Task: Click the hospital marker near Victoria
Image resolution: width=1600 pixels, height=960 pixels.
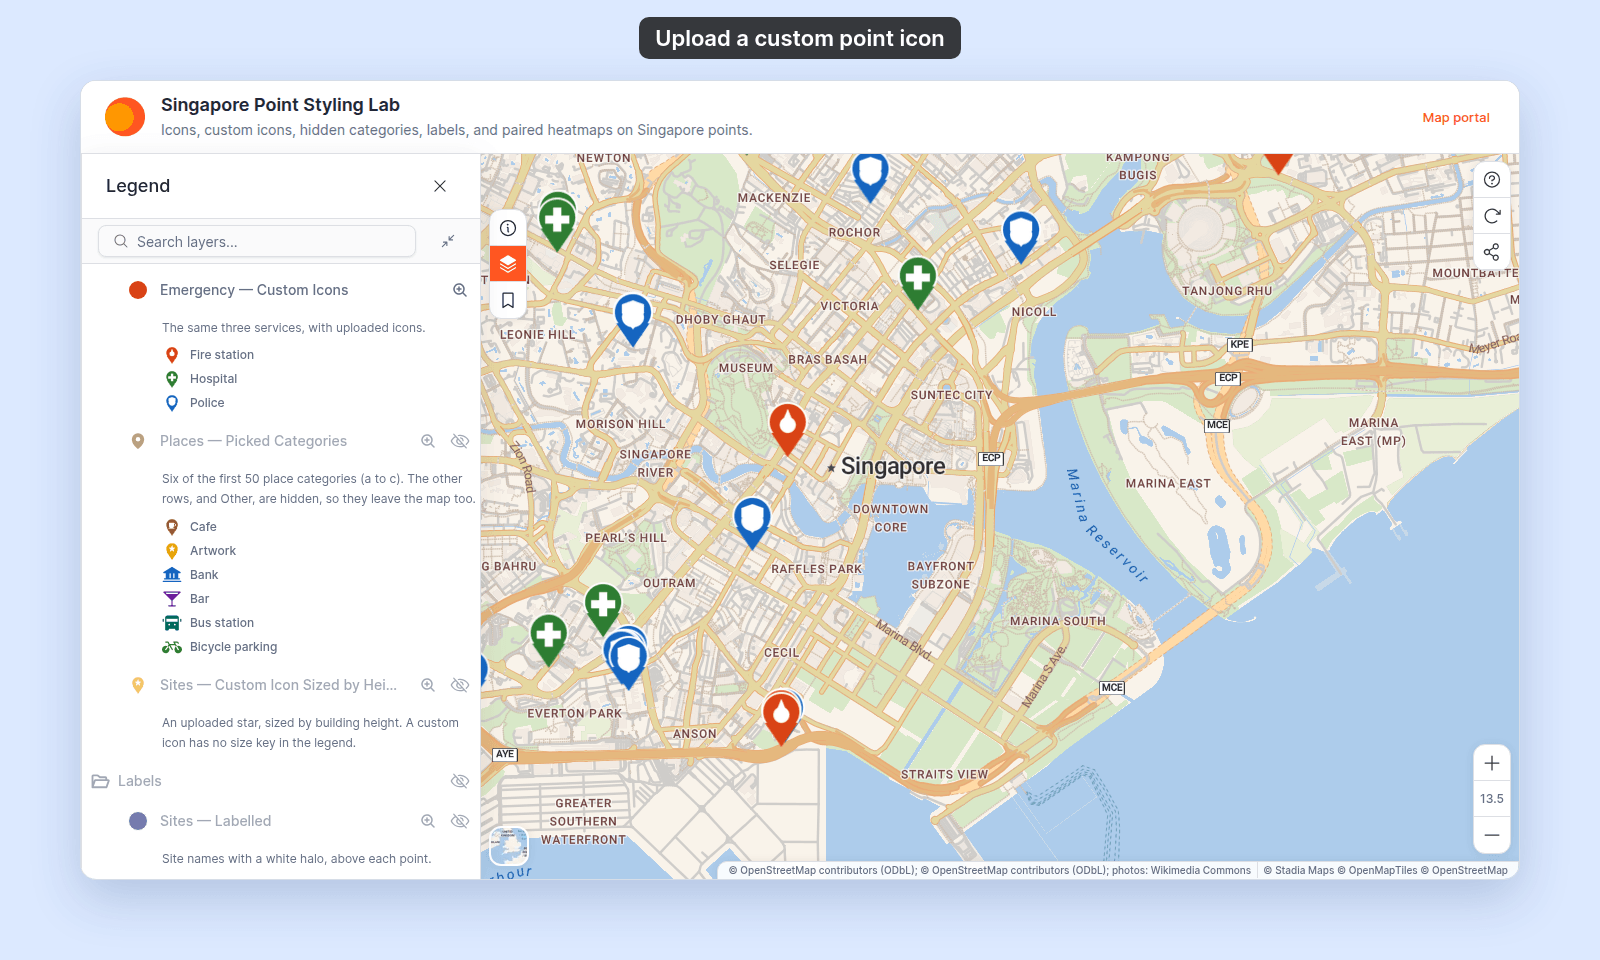Action: click(918, 281)
